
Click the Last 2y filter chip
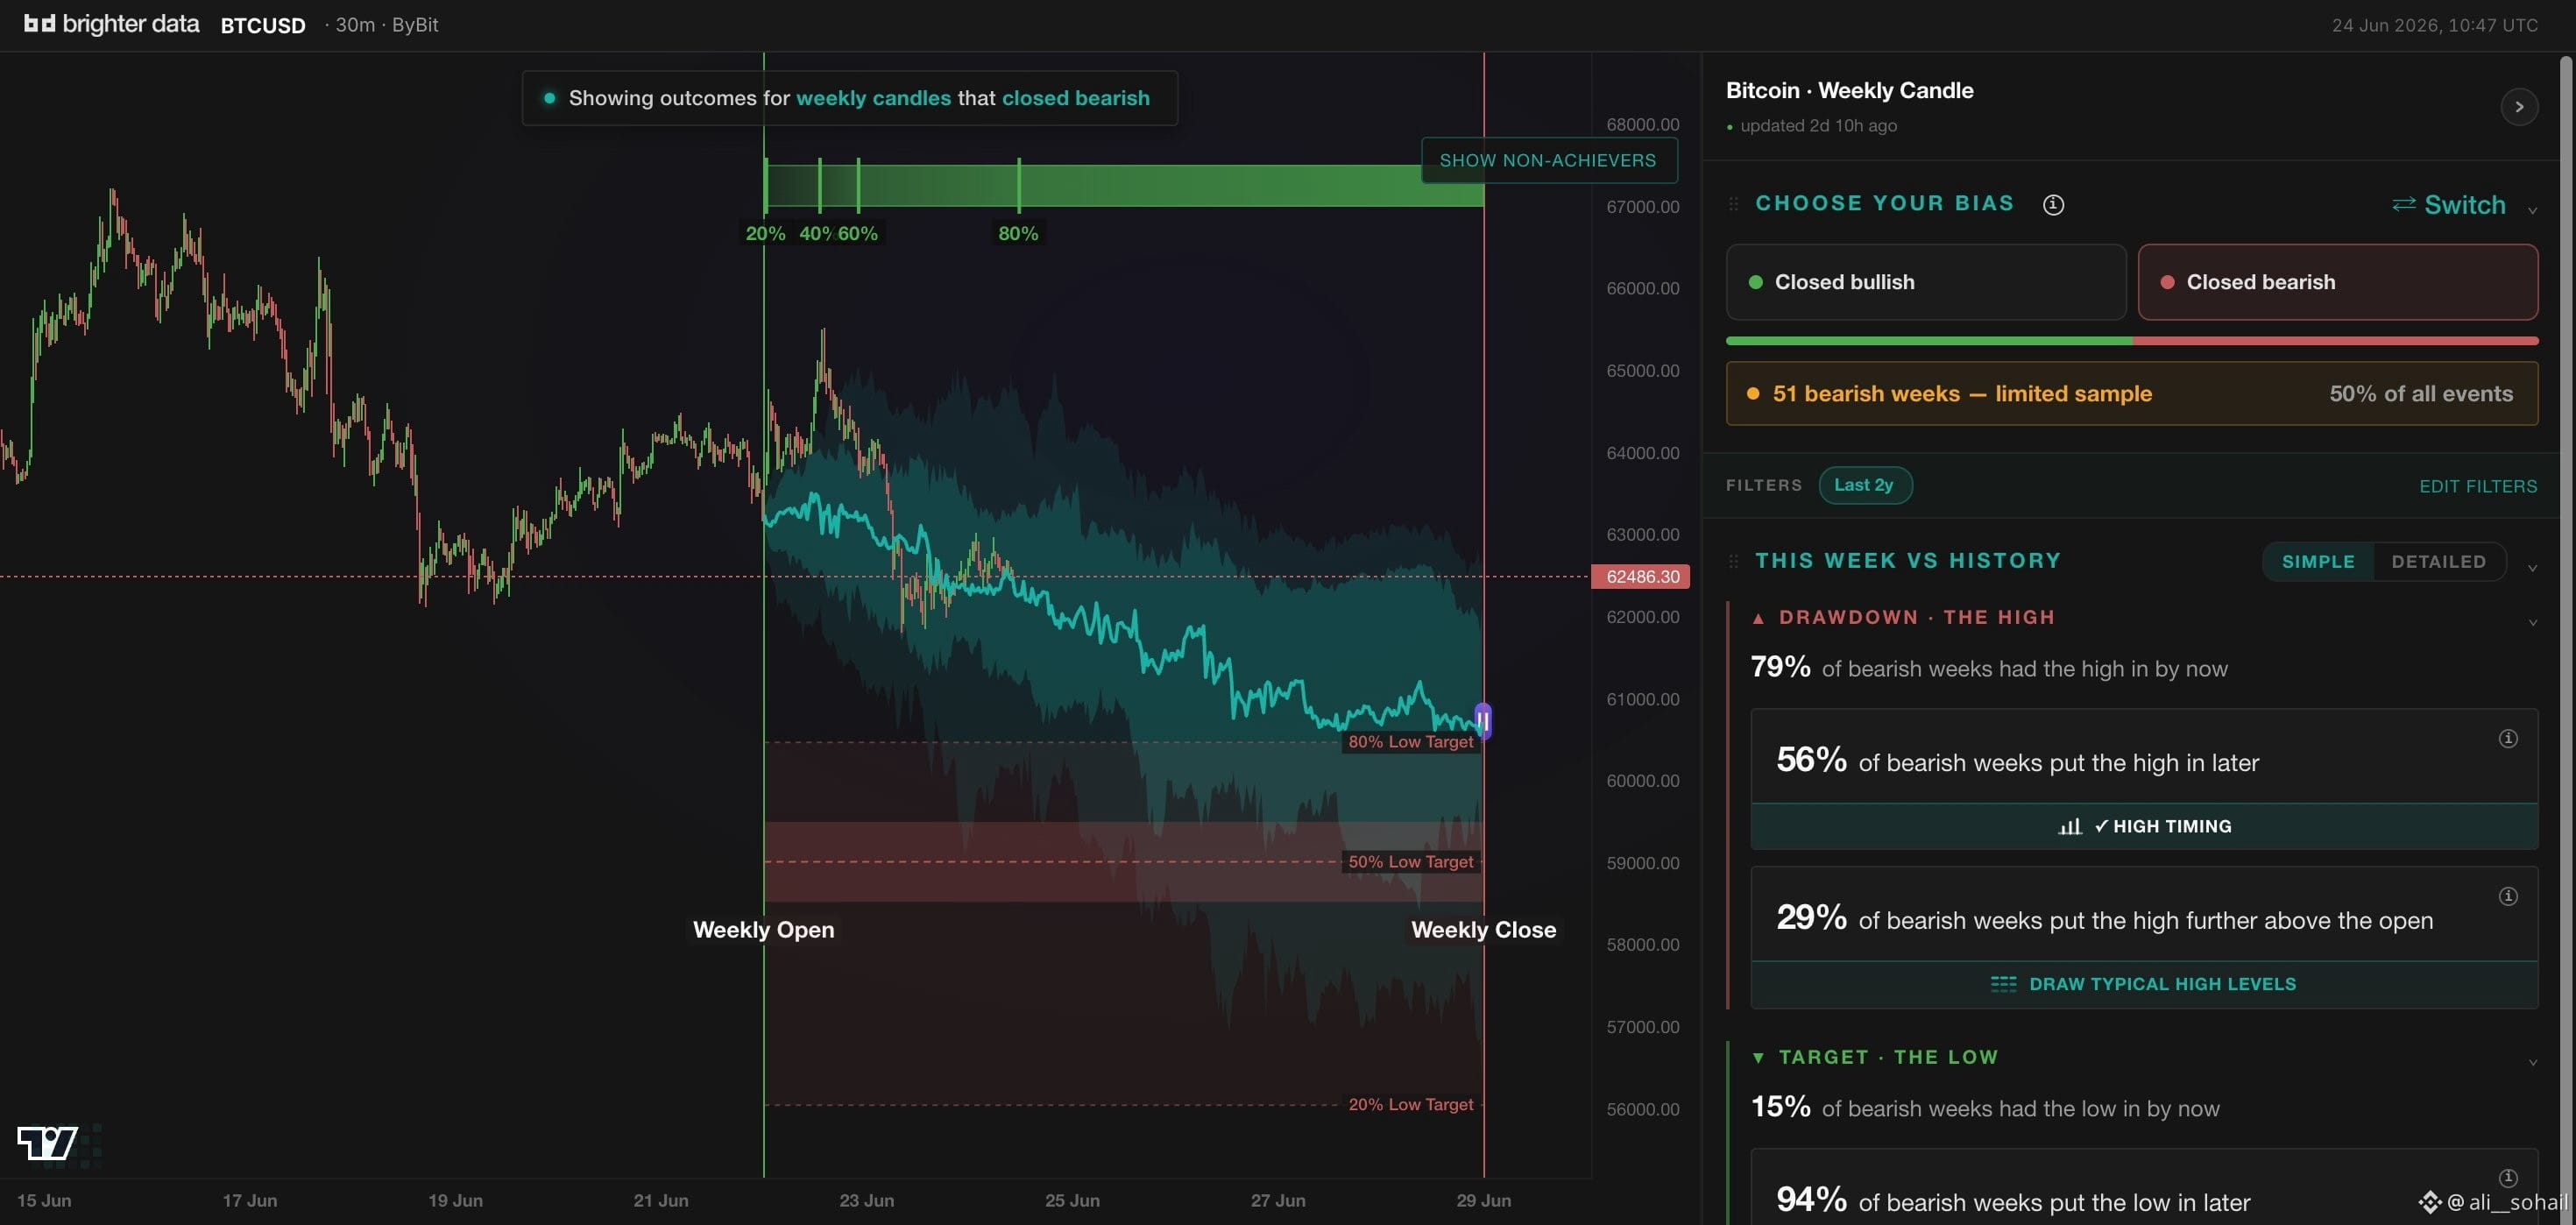click(1864, 485)
